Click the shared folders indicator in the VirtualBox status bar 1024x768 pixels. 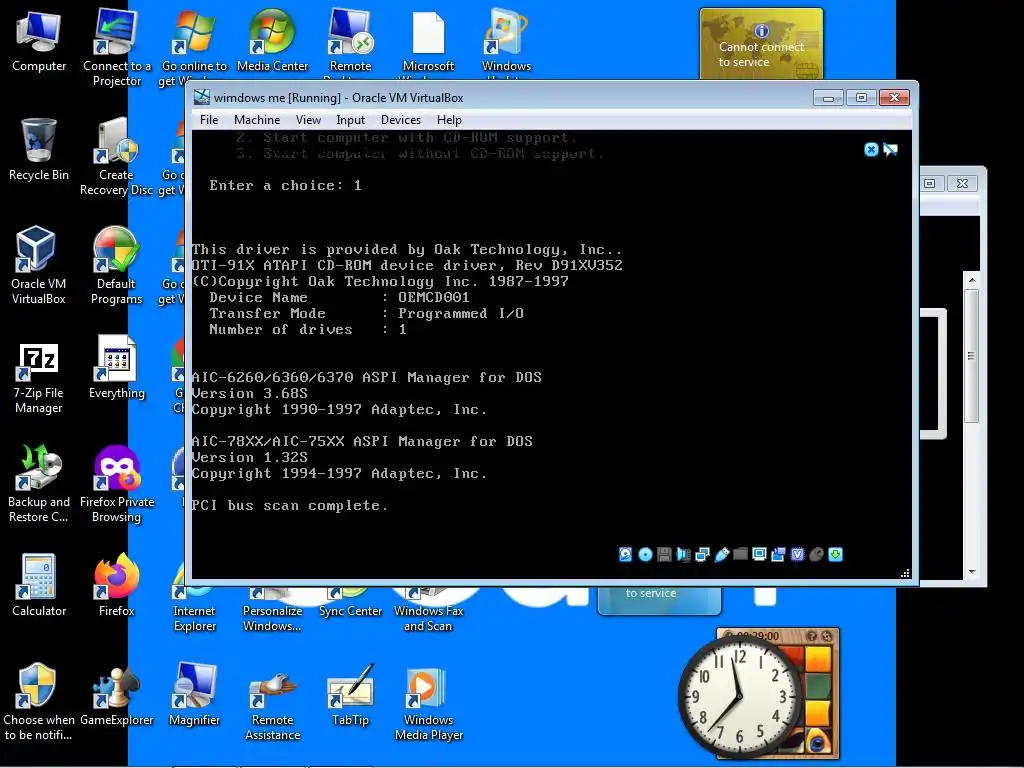(740, 554)
